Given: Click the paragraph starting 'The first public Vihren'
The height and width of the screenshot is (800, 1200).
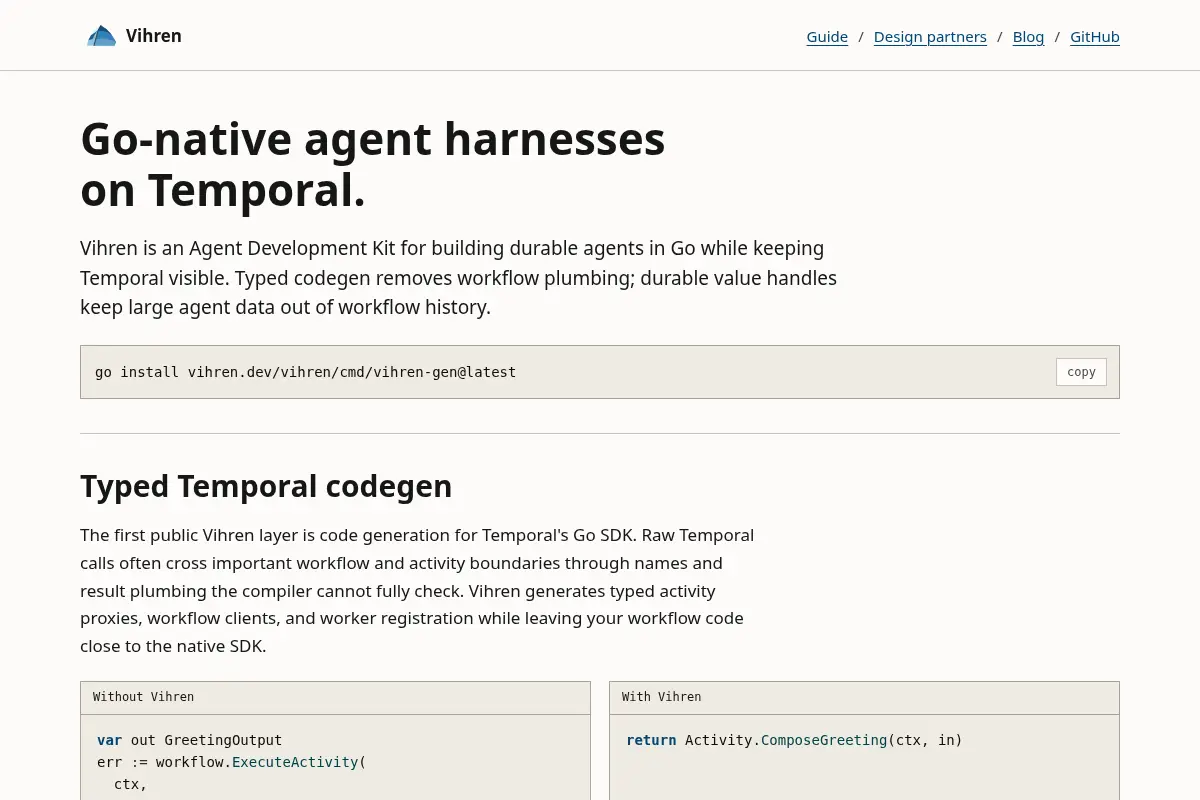Looking at the screenshot, I should [417, 590].
